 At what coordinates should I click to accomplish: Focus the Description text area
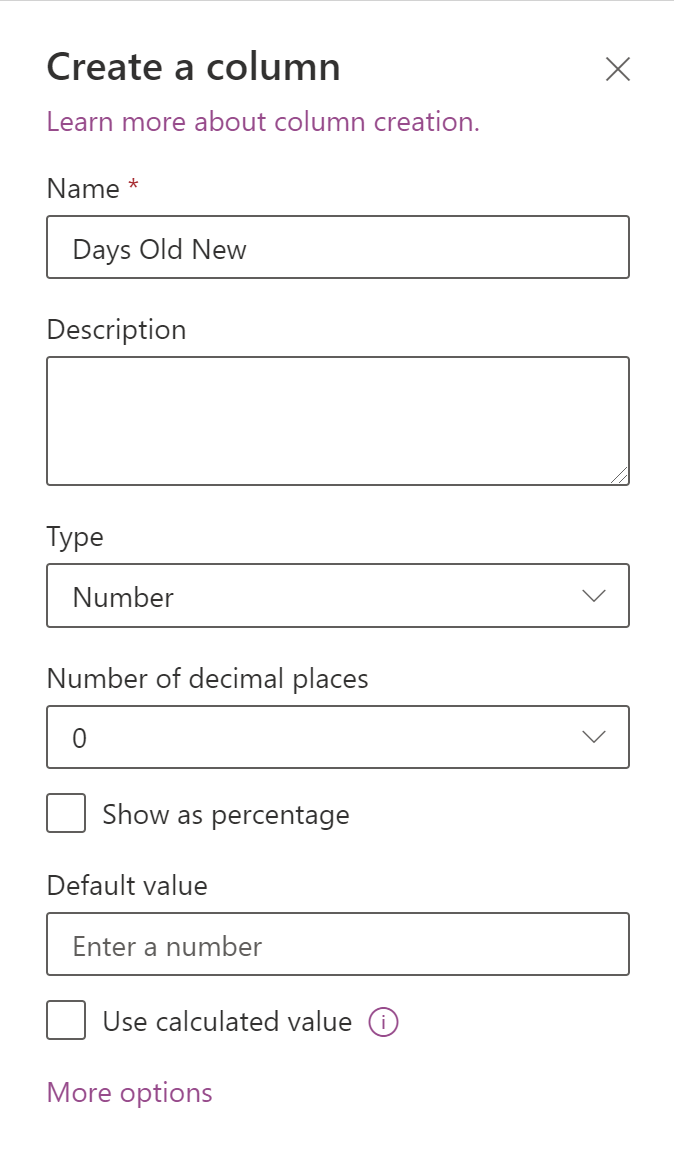(337, 421)
